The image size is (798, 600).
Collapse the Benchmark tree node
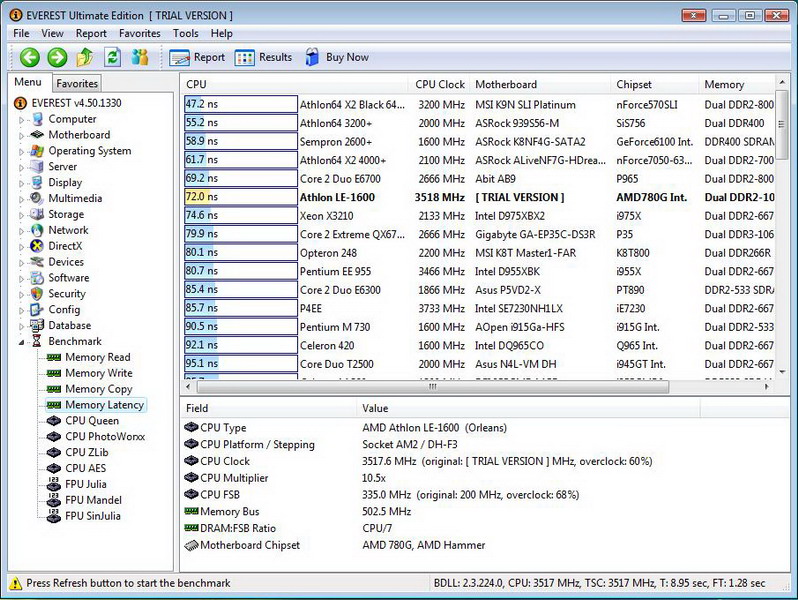22,342
